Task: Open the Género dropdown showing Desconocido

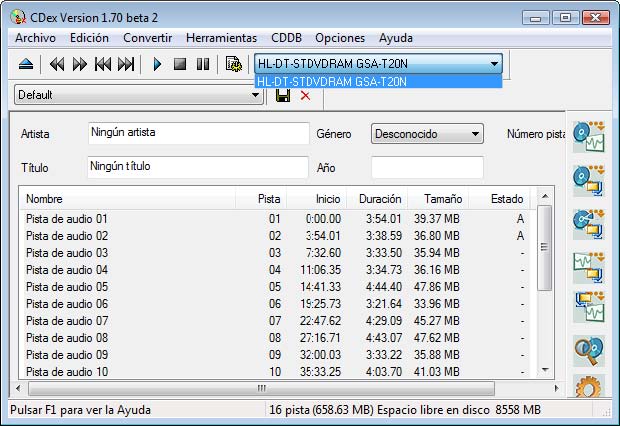Action: pyautogui.click(x=427, y=134)
